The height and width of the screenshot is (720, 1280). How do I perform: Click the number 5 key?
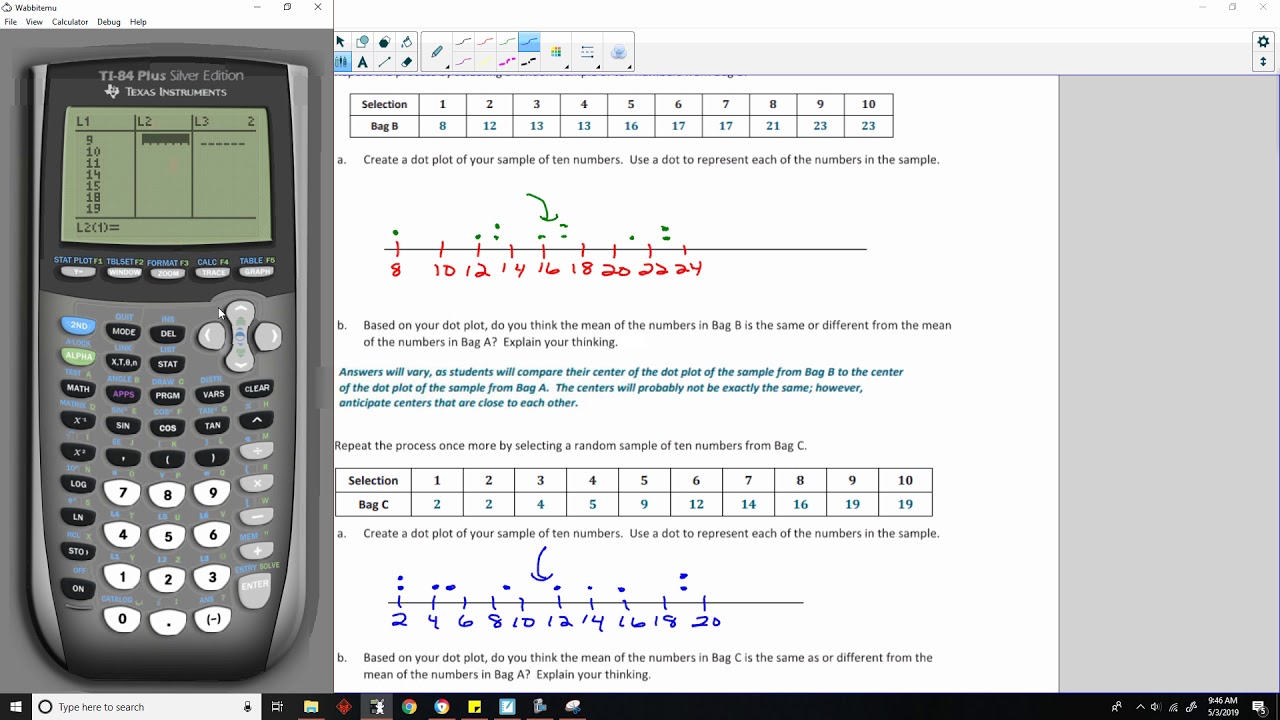168,537
